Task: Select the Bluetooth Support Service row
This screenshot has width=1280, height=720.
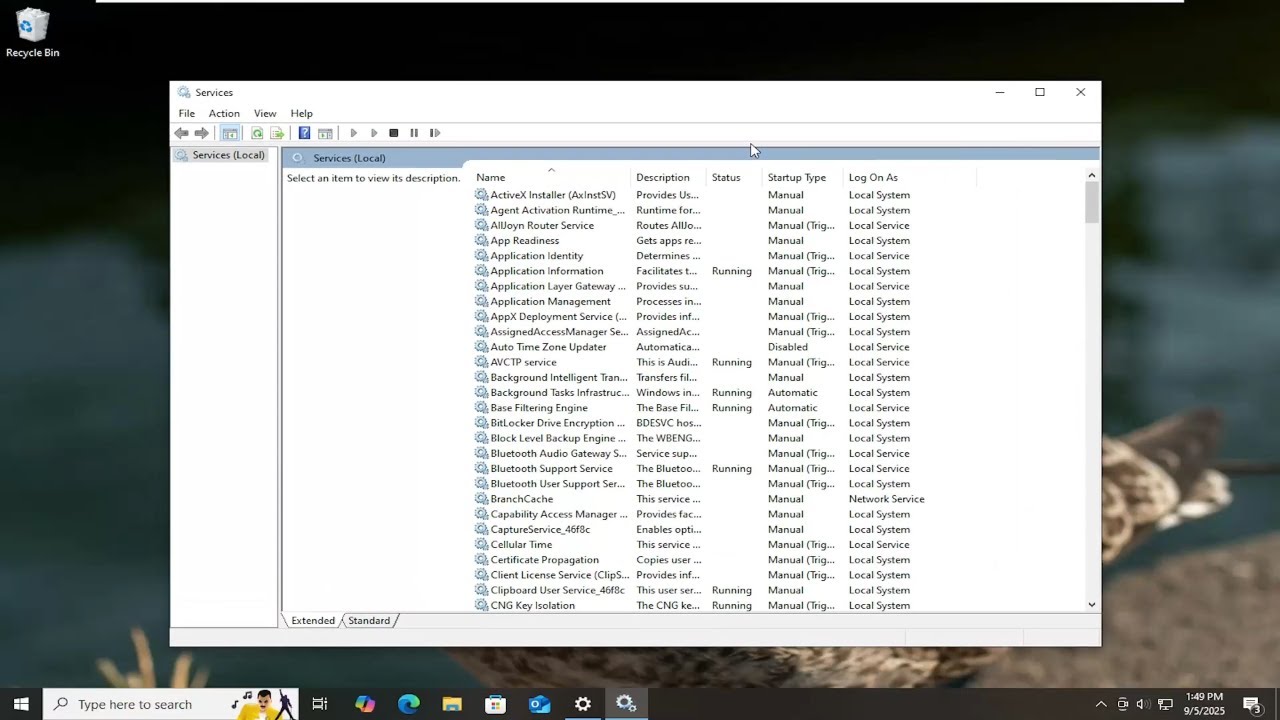Action: pyautogui.click(x=699, y=469)
